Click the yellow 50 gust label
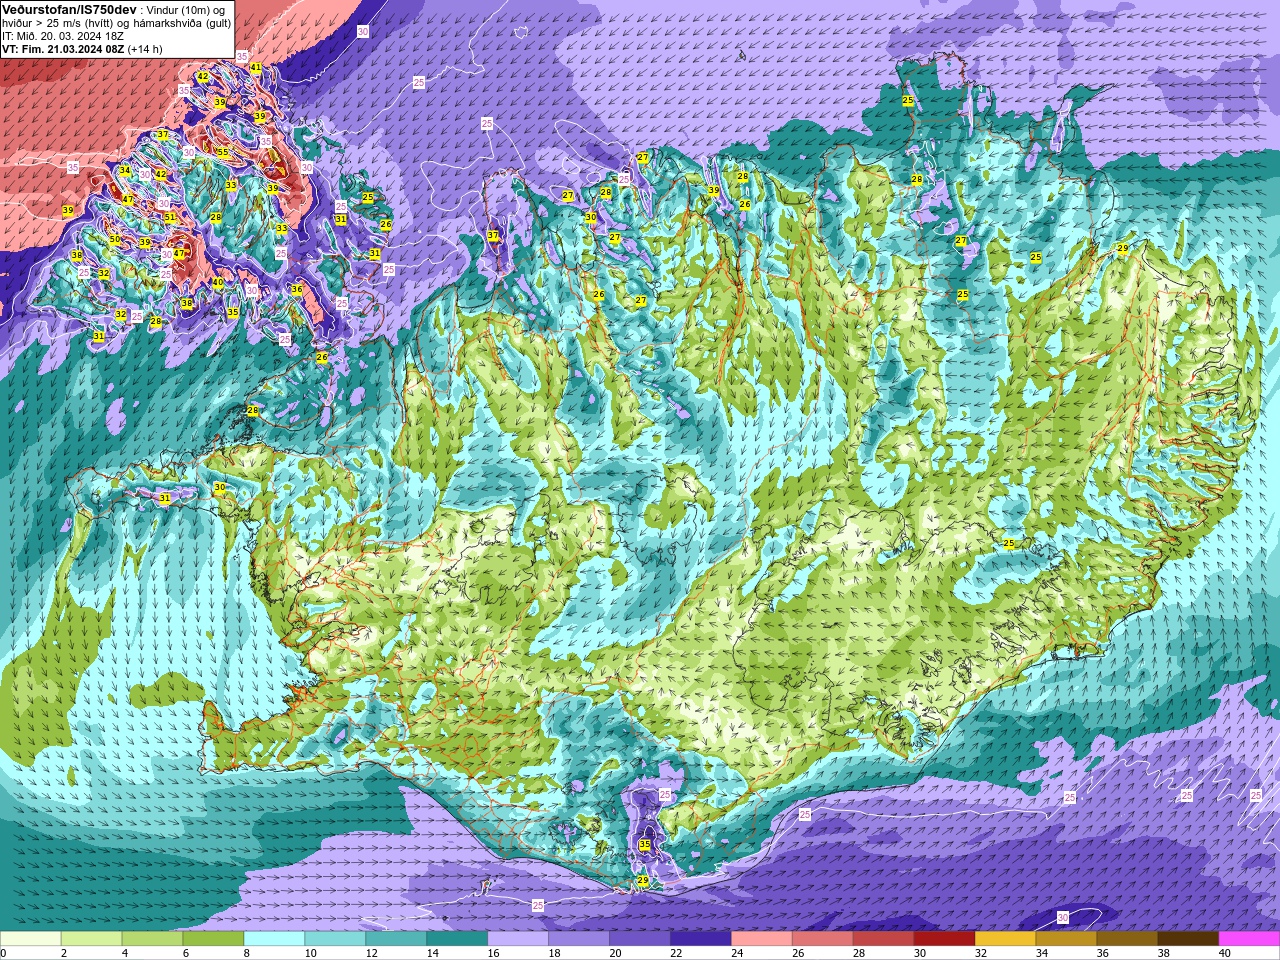This screenshot has height=960, width=1280. tap(115, 240)
